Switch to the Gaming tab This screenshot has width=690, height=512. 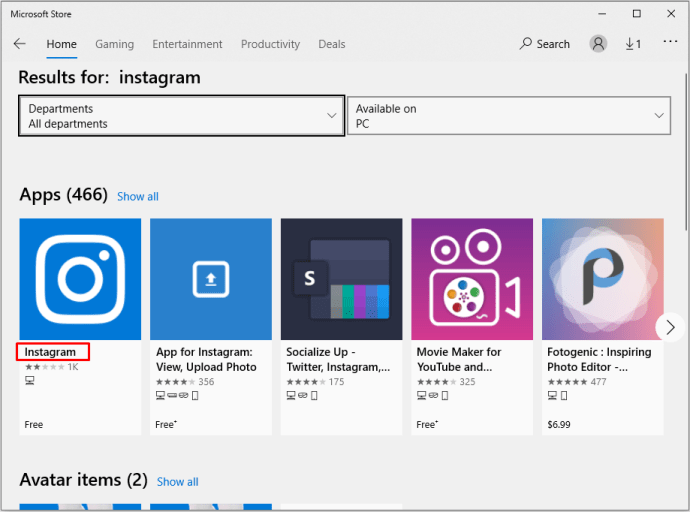point(114,44)
